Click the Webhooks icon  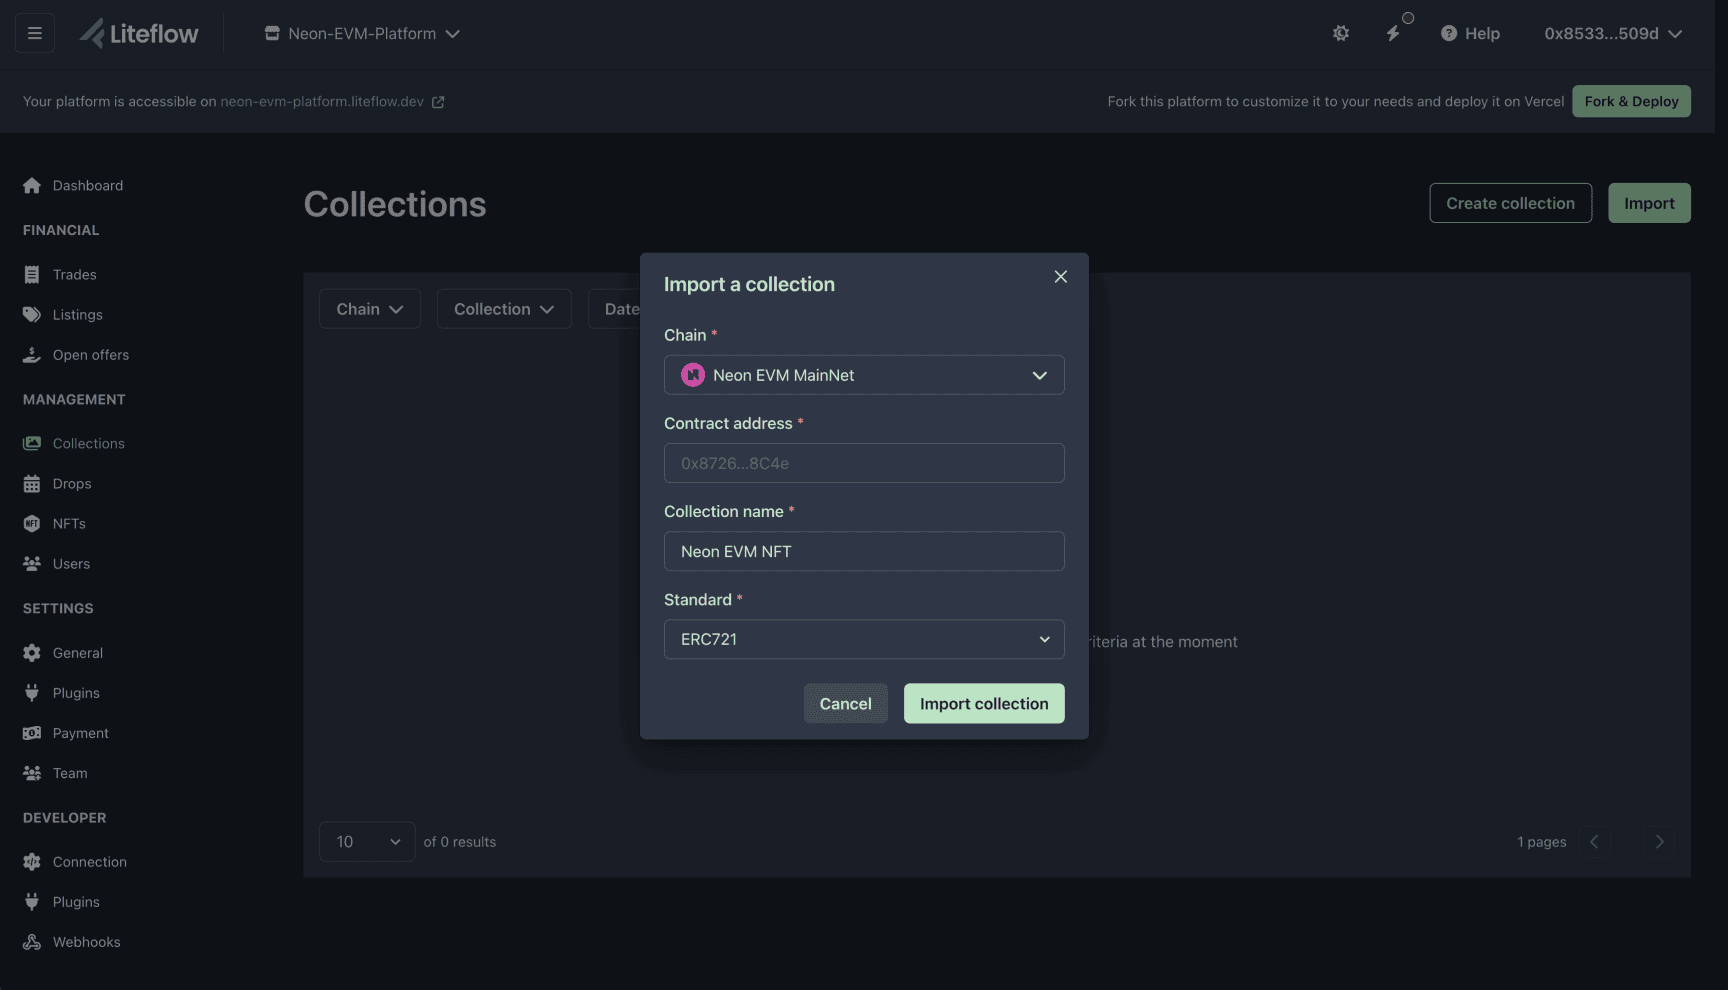coord(32,941)
